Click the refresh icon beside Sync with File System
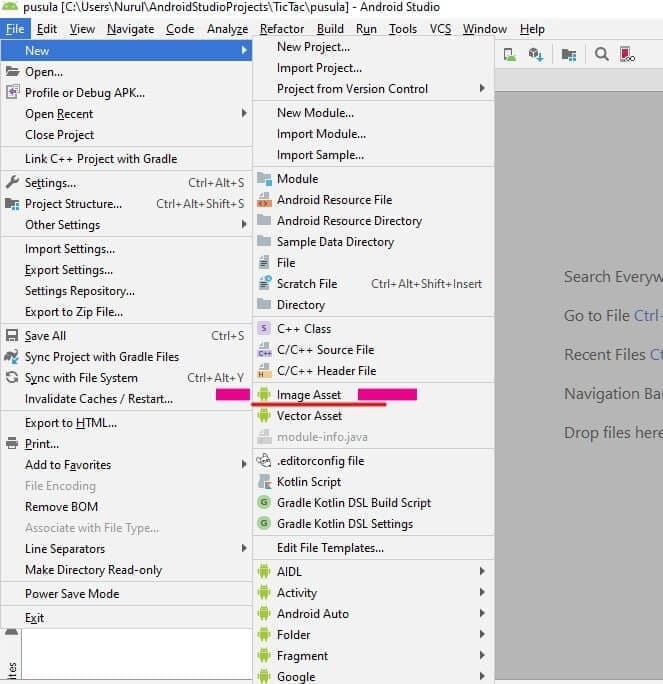Screen dimensions: 663x684 [x=12, y=377]
